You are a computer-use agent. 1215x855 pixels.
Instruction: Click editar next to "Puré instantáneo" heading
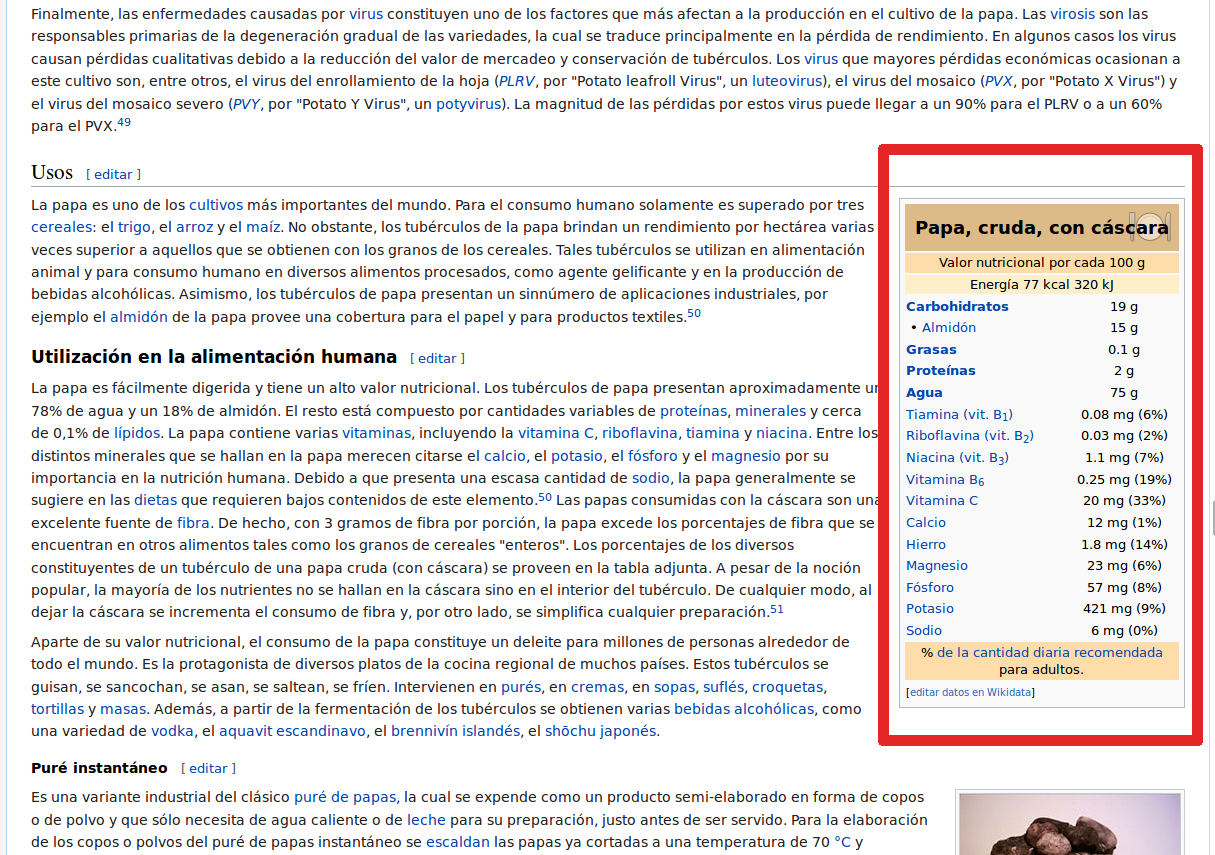coord(209,768)
